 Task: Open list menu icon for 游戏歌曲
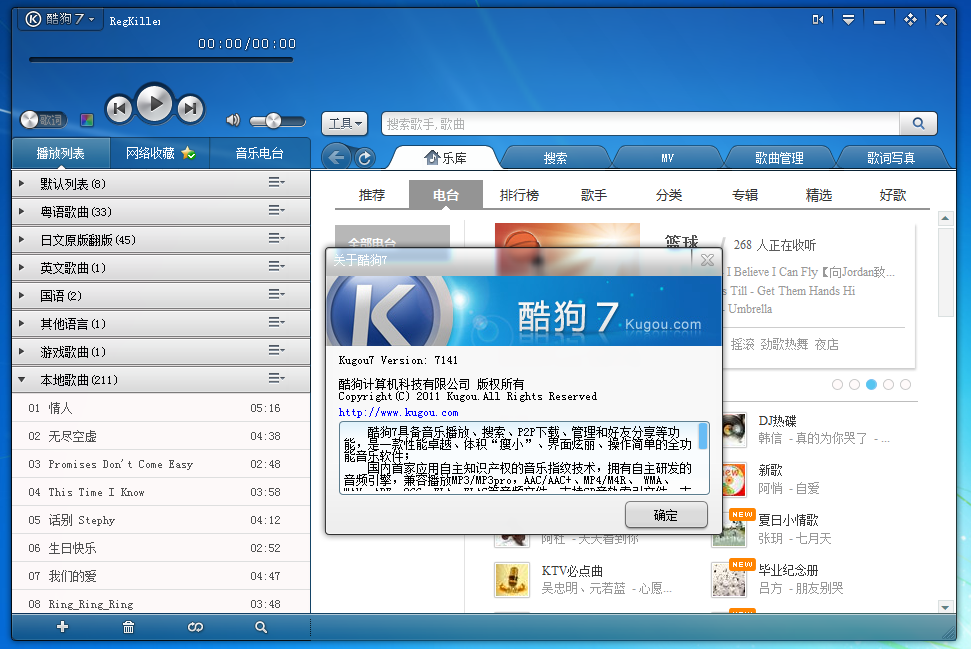(x=276, y=351)
